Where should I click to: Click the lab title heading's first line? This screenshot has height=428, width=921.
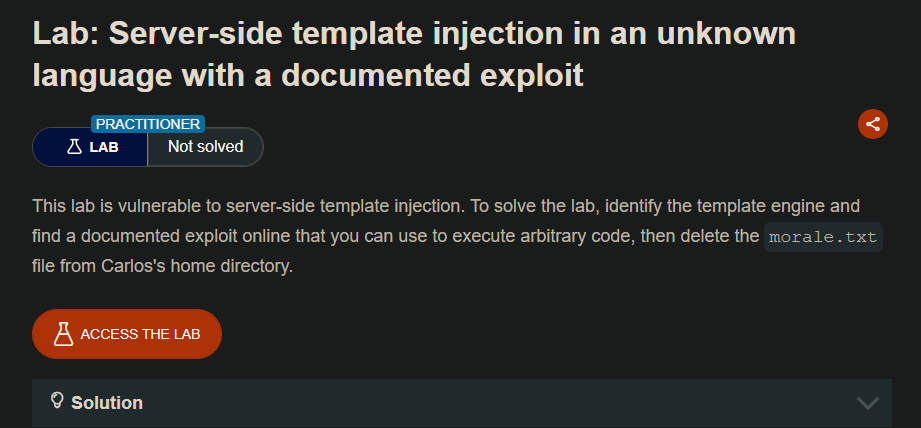click(x=414, y=33)
